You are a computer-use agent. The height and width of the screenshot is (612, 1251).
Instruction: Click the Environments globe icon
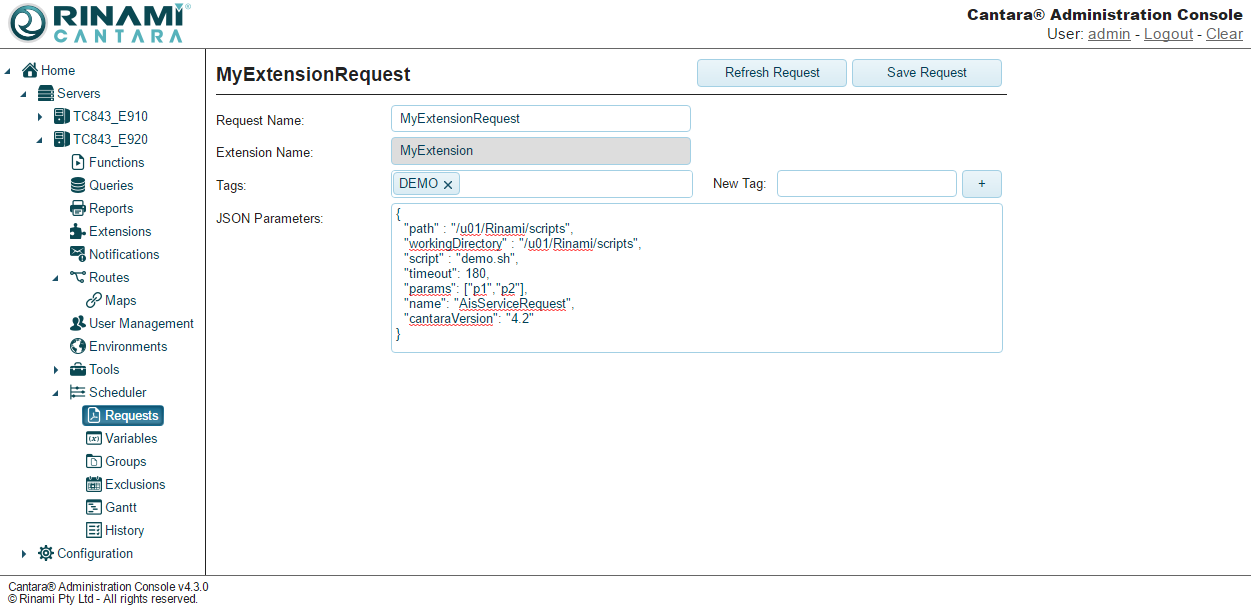[x=78, y=346]
